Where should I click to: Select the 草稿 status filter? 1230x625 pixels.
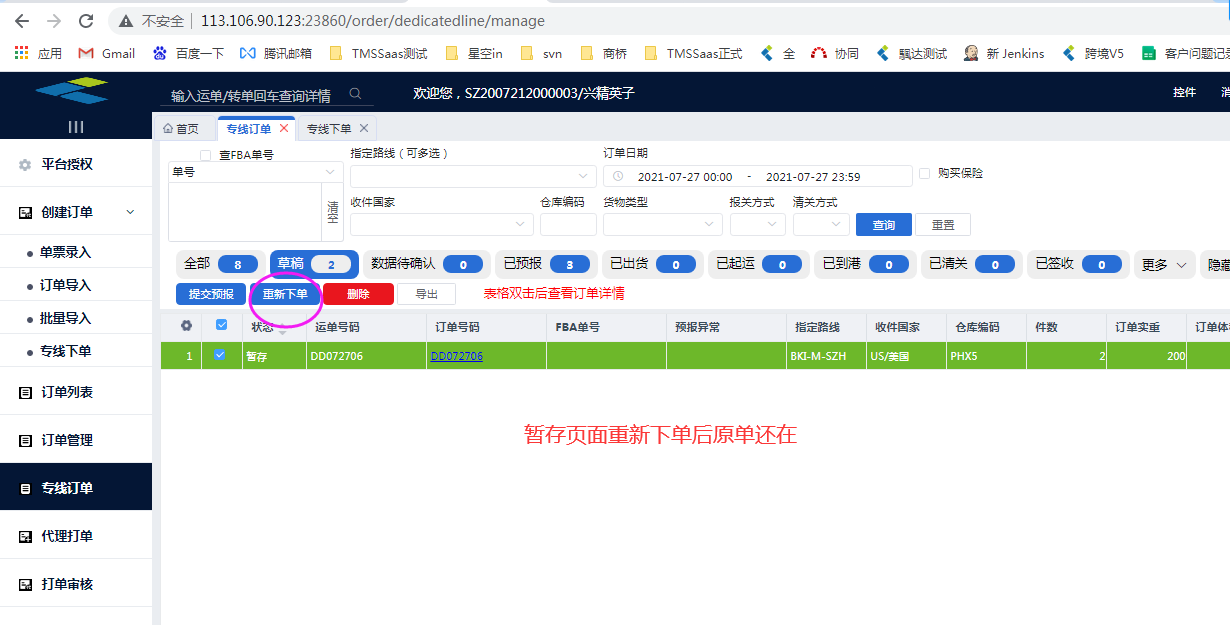tap(314, 264)
